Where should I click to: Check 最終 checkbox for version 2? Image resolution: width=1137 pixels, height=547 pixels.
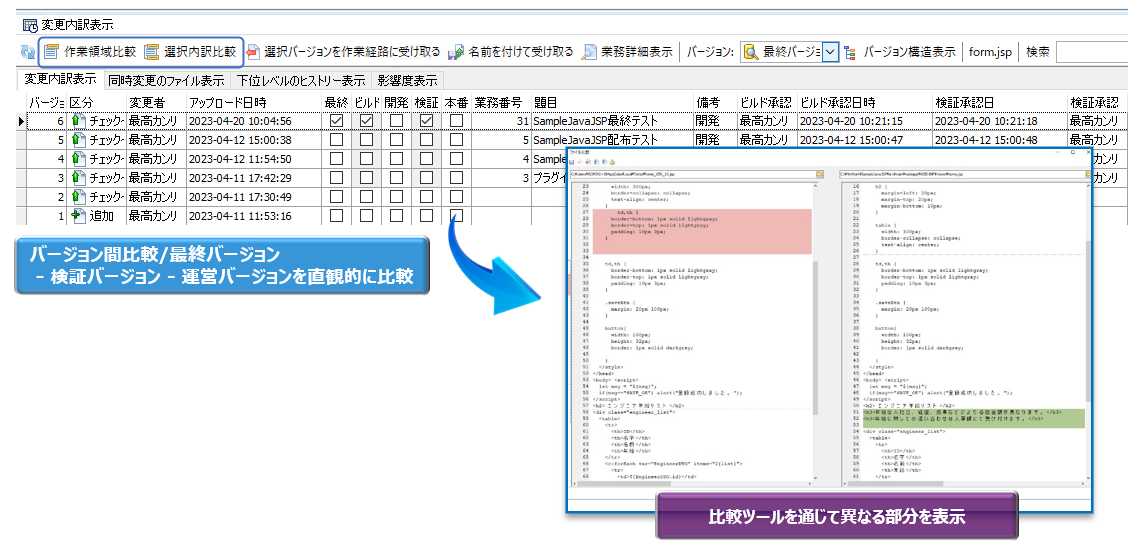[336, 197]
